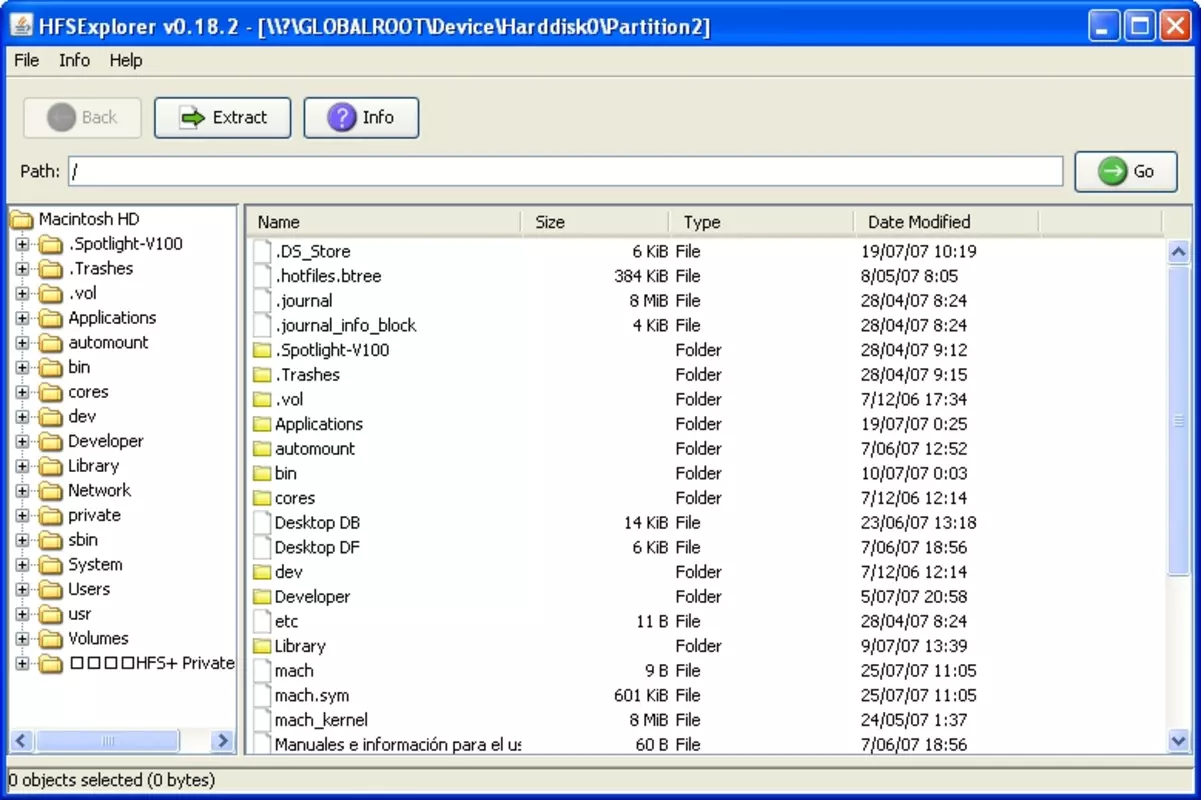The width and height of the screenshot is (1201, 800).
Task: Click the bin folder name in file list
Action: [286, 474]
